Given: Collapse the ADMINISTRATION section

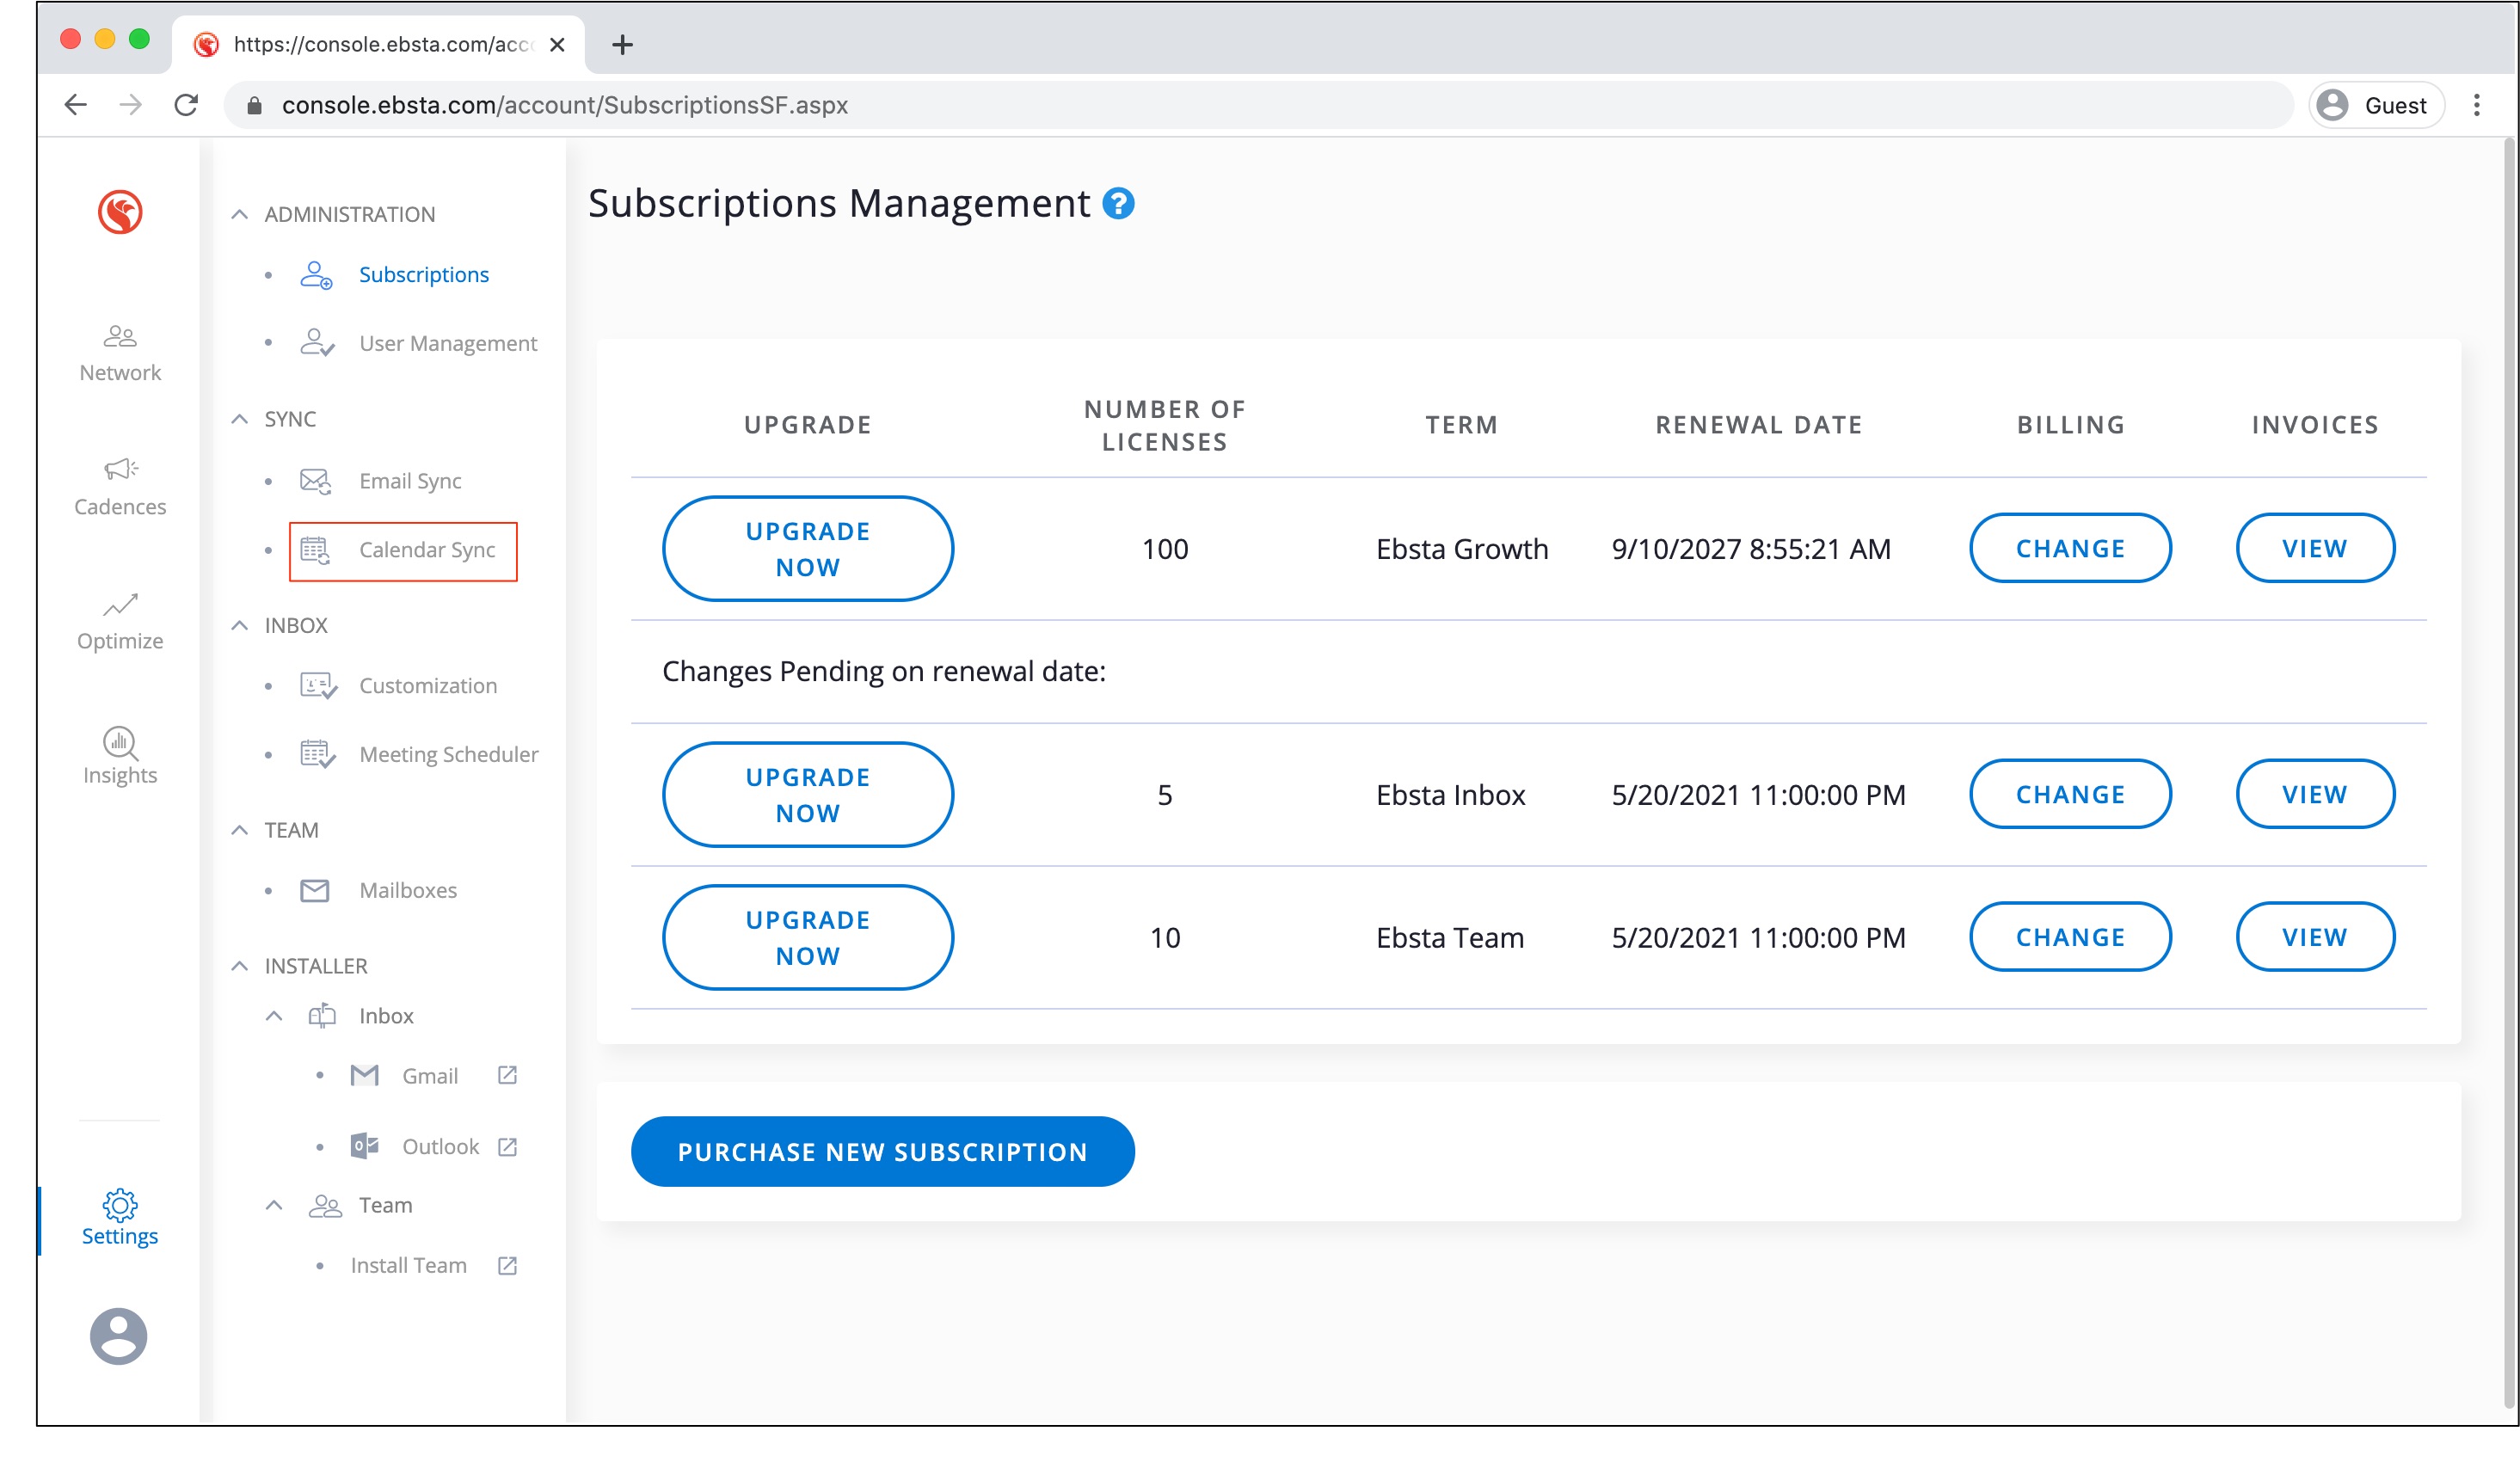Looking at the screenshot, I should [240, 214].
